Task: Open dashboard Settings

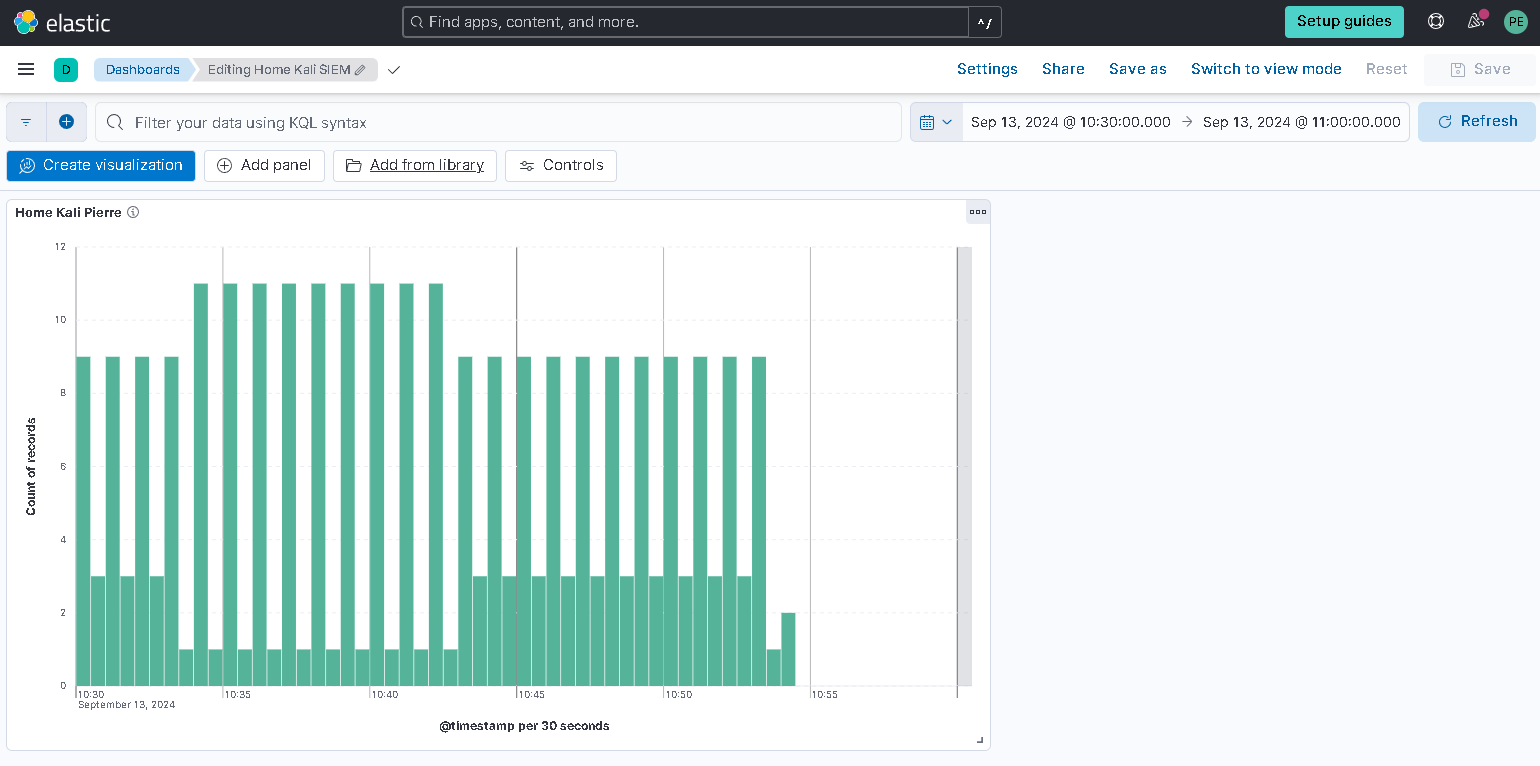Action: point(987,69)
